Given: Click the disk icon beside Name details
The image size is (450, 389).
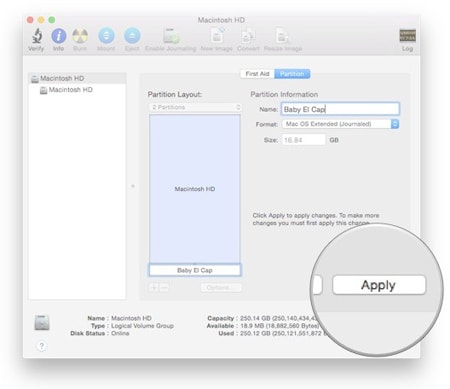Looking at the screenshot, I should pyautogui.click(x=42, y=322).
